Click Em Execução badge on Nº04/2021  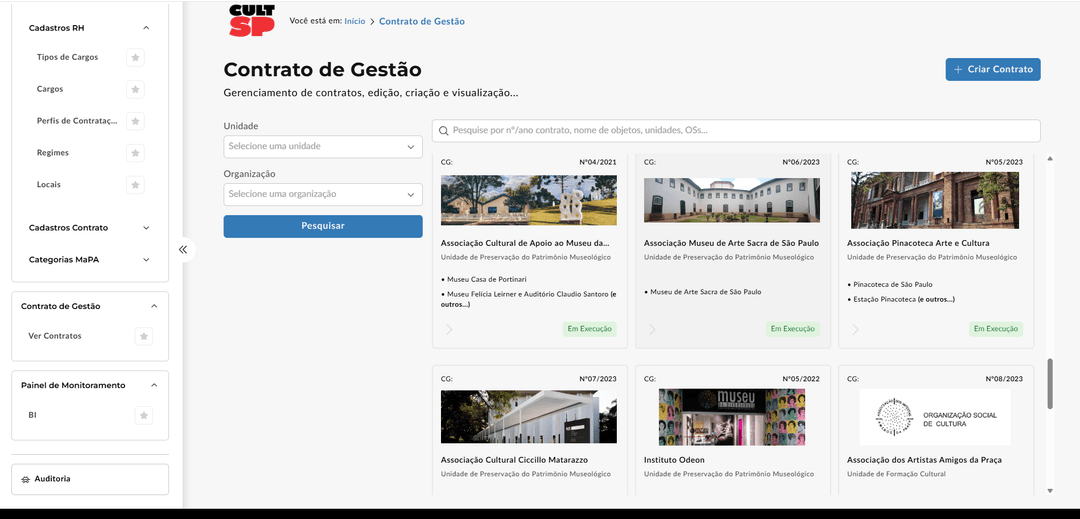click(x=590, y=329)
